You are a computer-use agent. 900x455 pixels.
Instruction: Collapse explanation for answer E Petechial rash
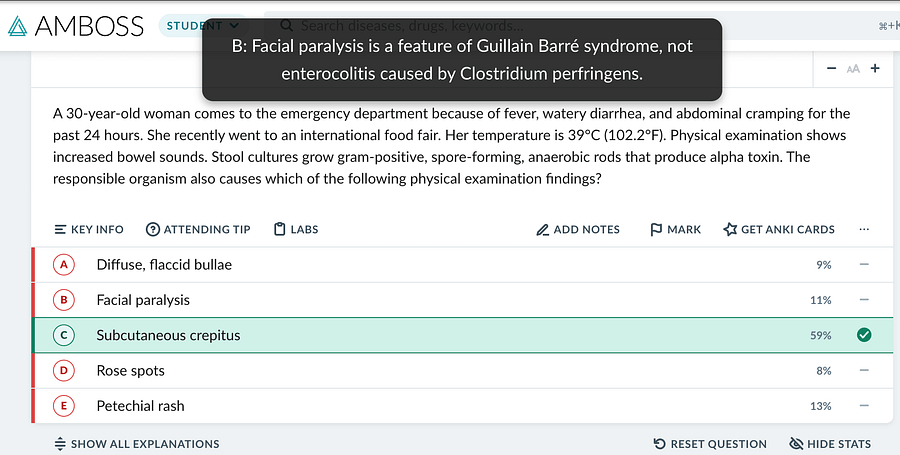click(x=864, y=406)
